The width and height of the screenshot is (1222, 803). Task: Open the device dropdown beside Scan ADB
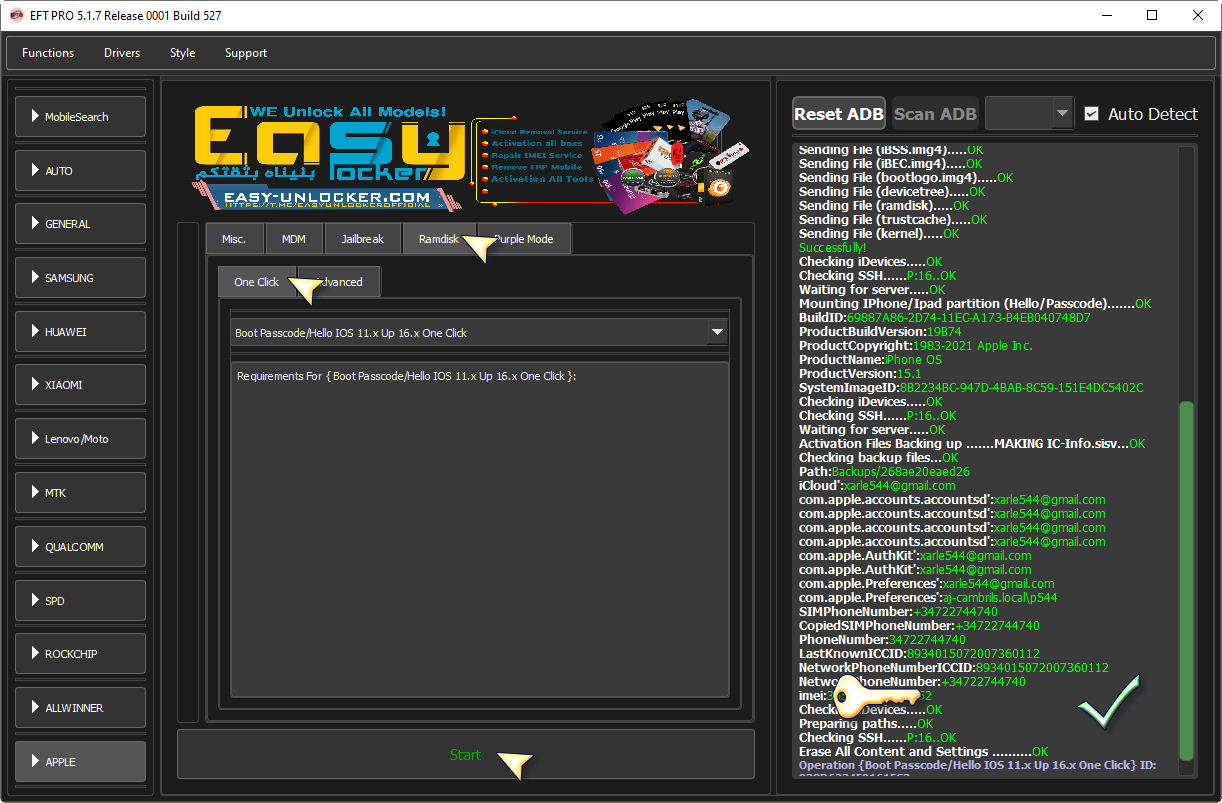1029,114
